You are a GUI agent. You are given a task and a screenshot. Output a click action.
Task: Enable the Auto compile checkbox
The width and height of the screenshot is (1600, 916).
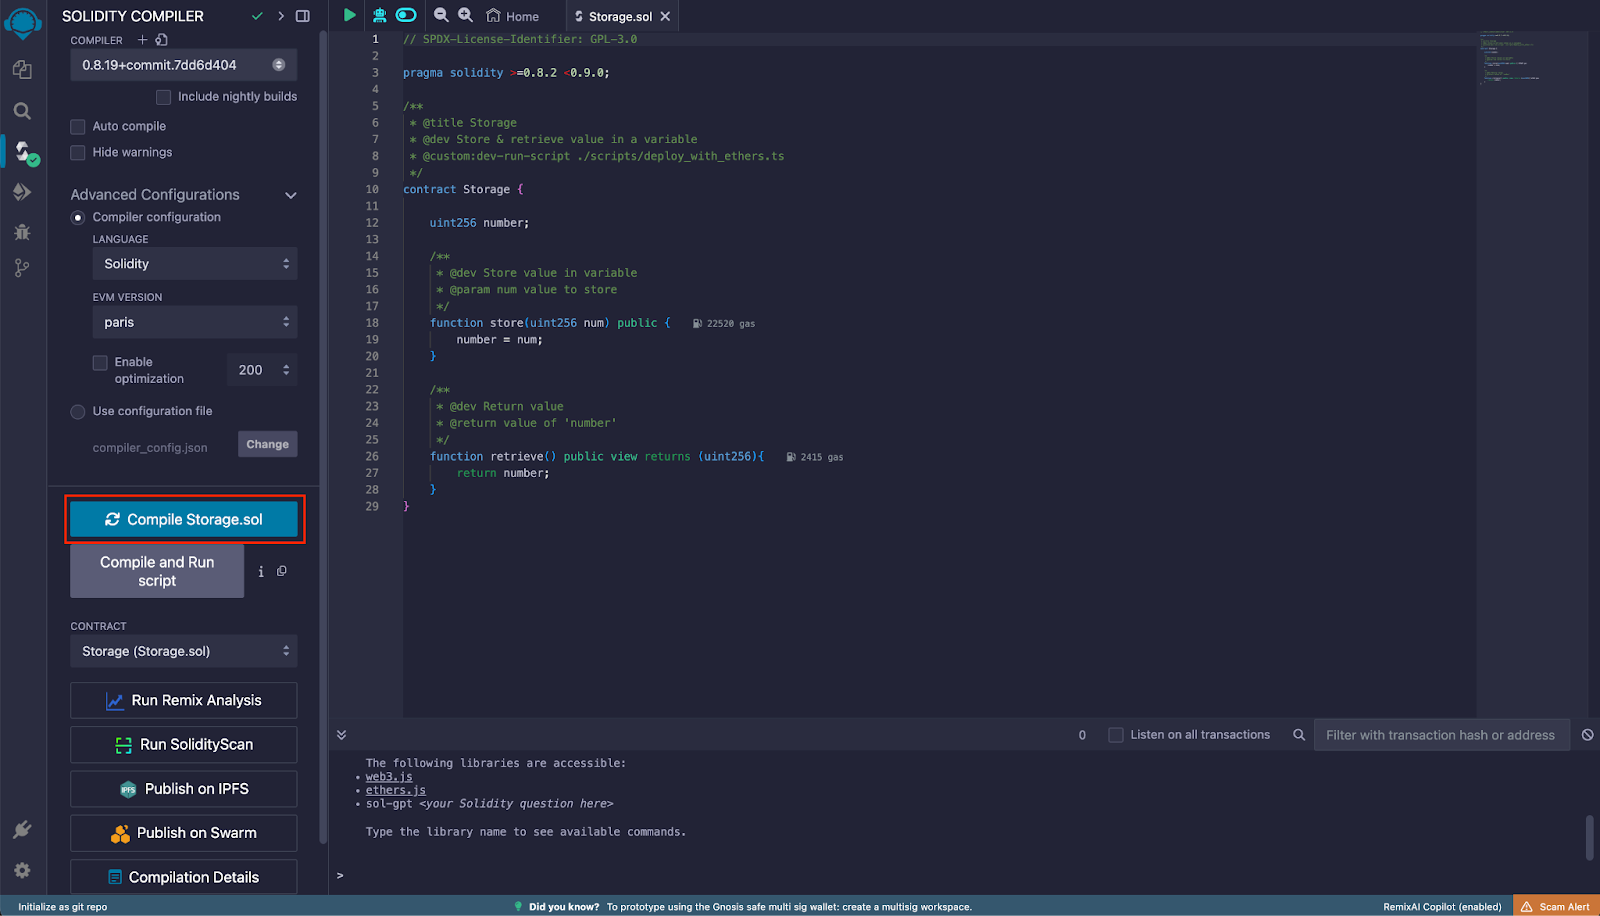click(77, 126)
